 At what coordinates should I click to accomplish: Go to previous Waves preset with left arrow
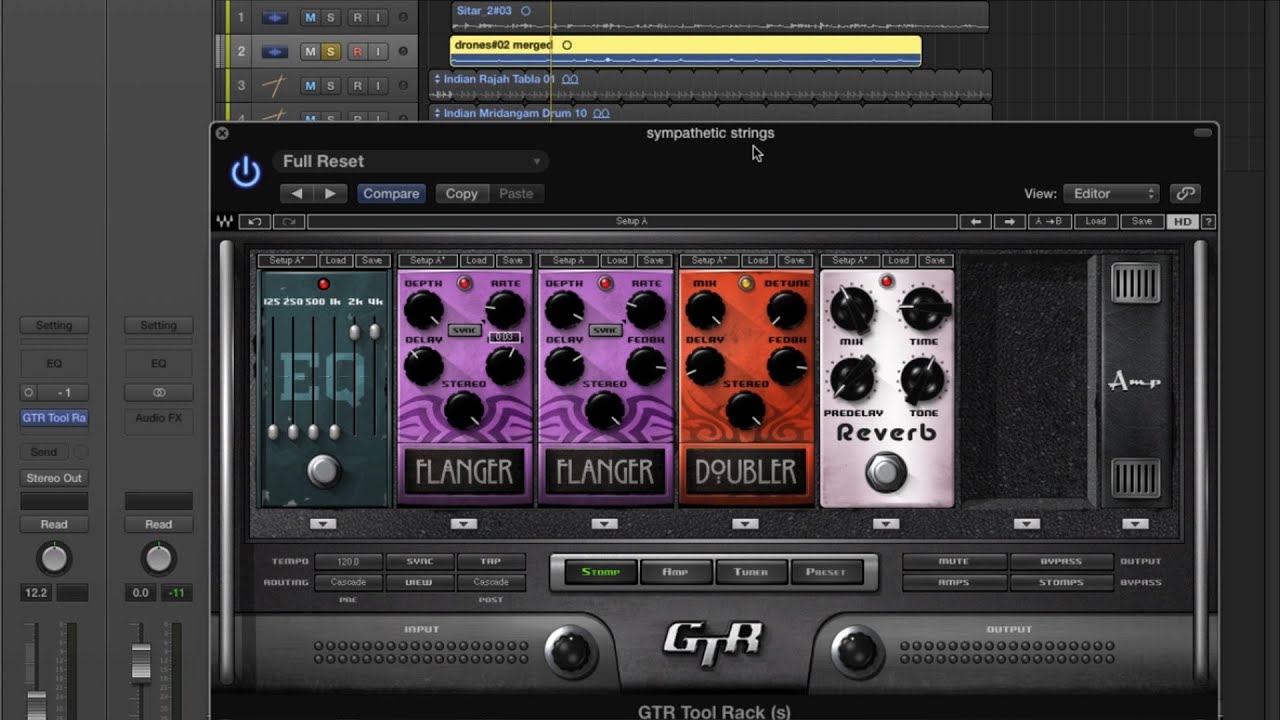pos(974,222)
